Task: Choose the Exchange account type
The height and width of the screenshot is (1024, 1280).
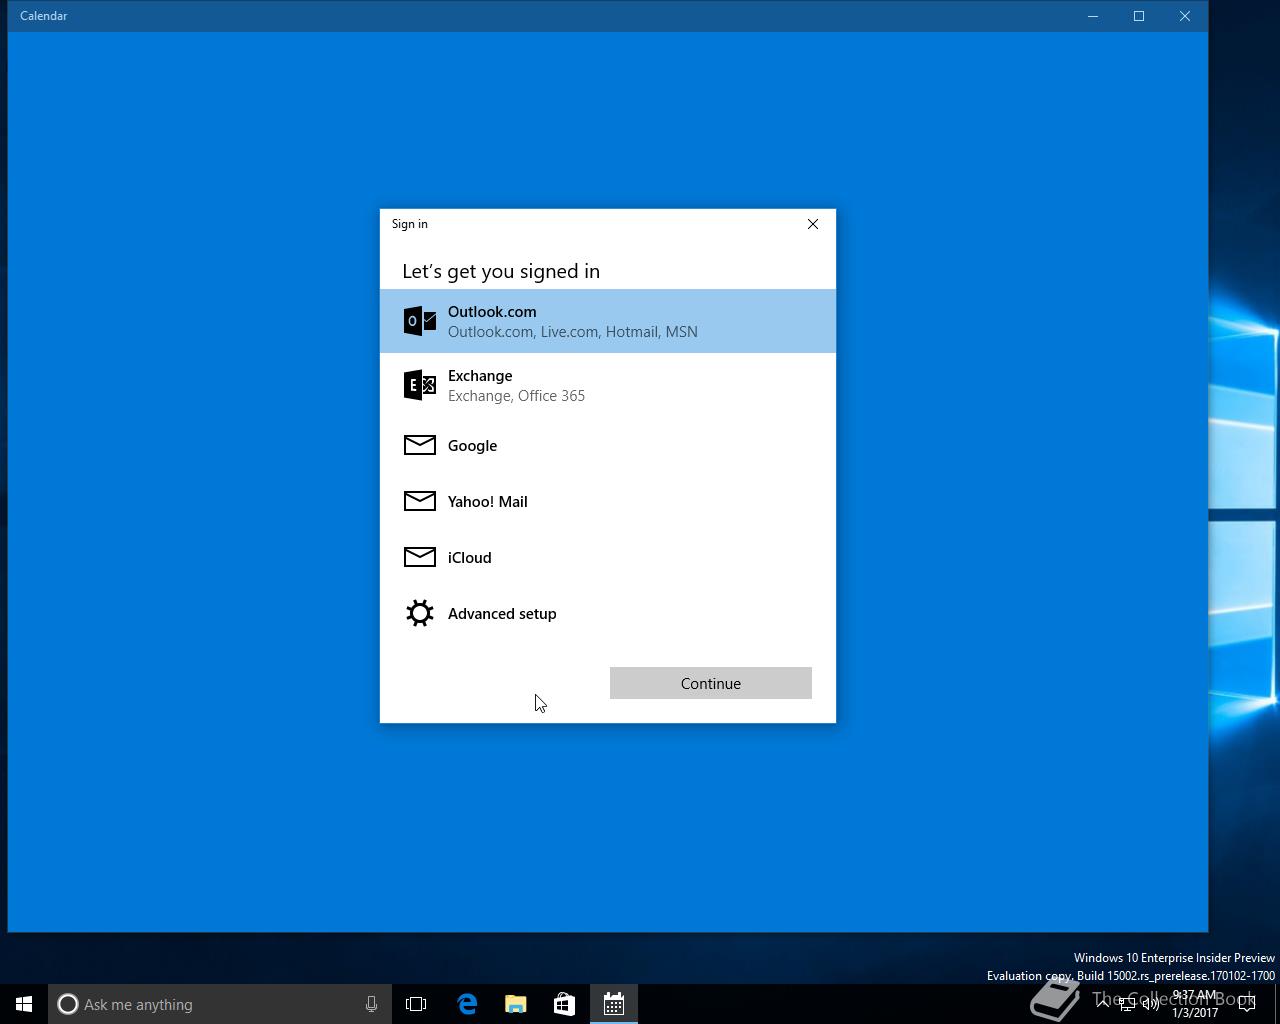Action: [607, 385]
